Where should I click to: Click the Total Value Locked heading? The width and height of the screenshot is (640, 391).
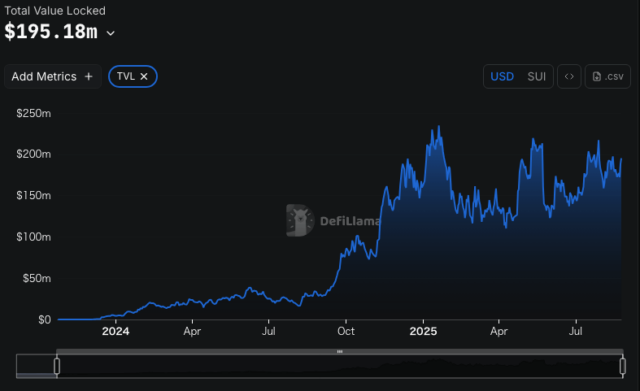(55, 11)
